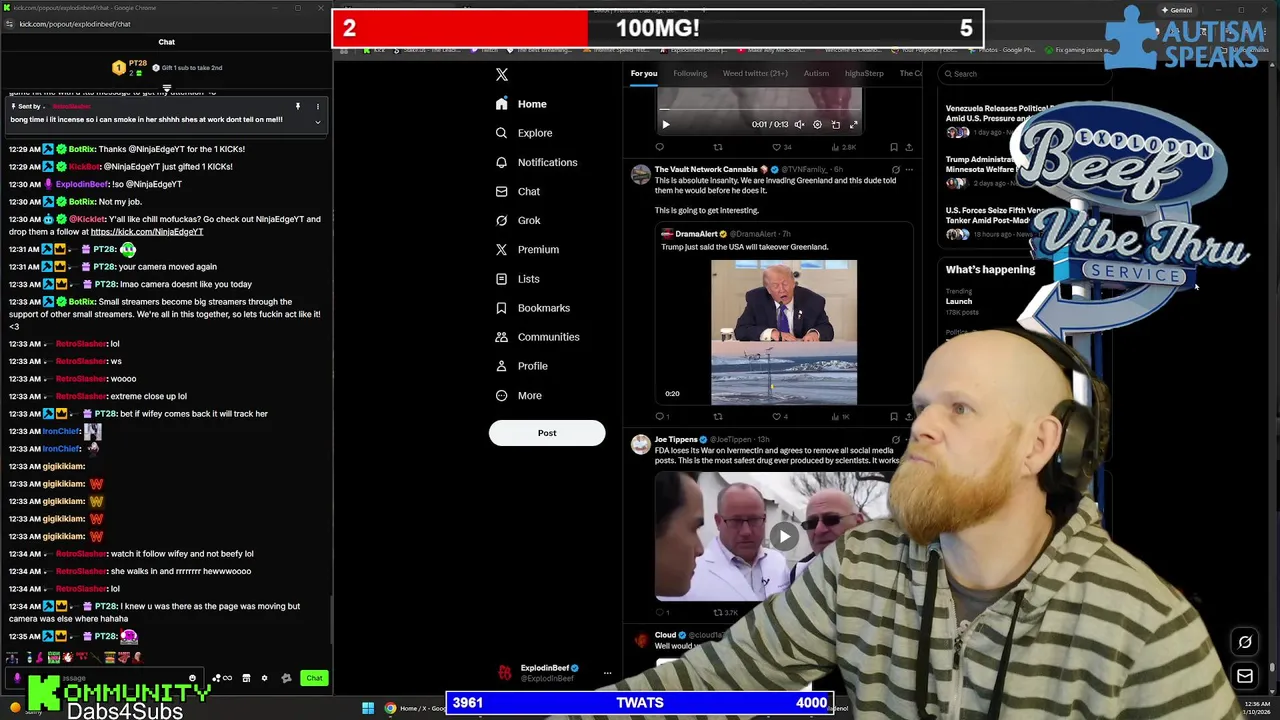Repost the top video post
The image size is (1280, 720).
[x=717, y=147]
